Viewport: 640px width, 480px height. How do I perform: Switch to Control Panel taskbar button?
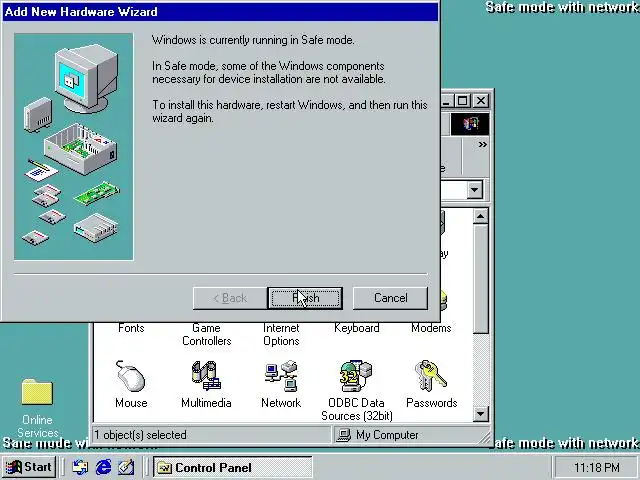233,467
